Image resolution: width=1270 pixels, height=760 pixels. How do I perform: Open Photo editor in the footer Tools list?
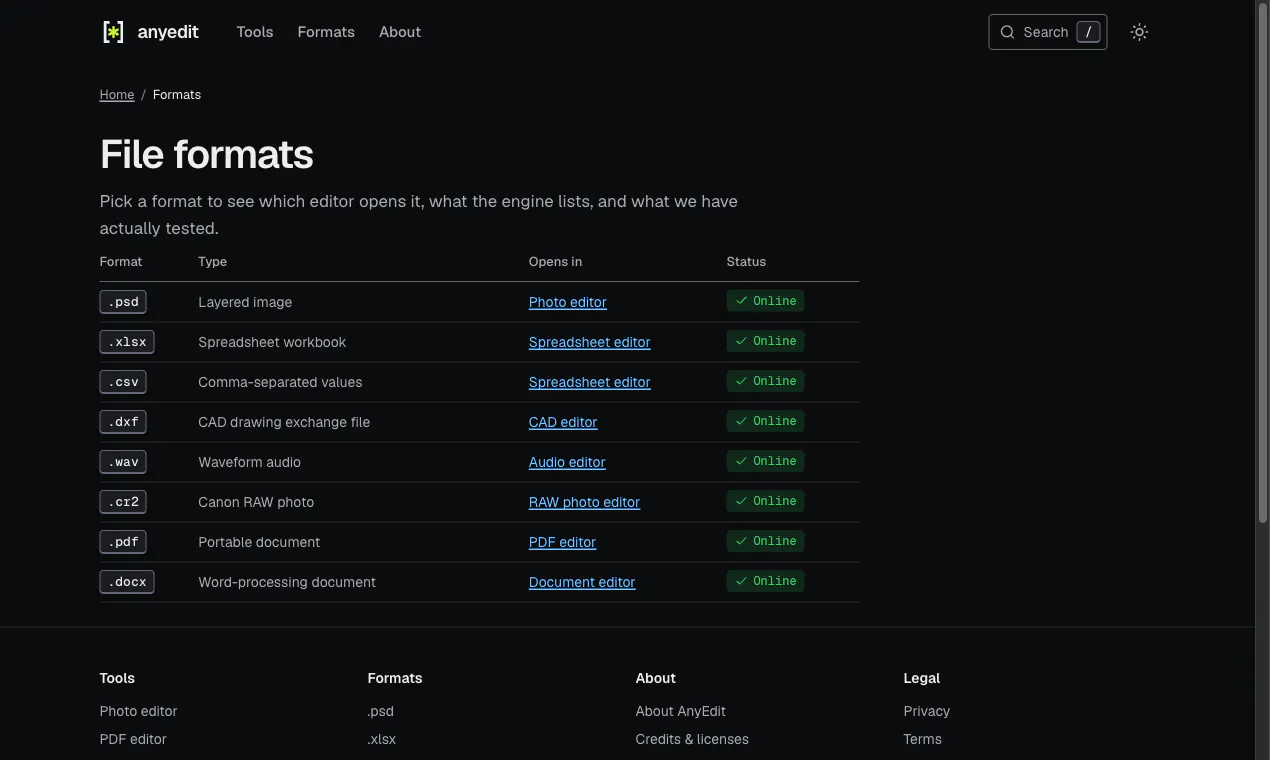[x=138, y=711]
